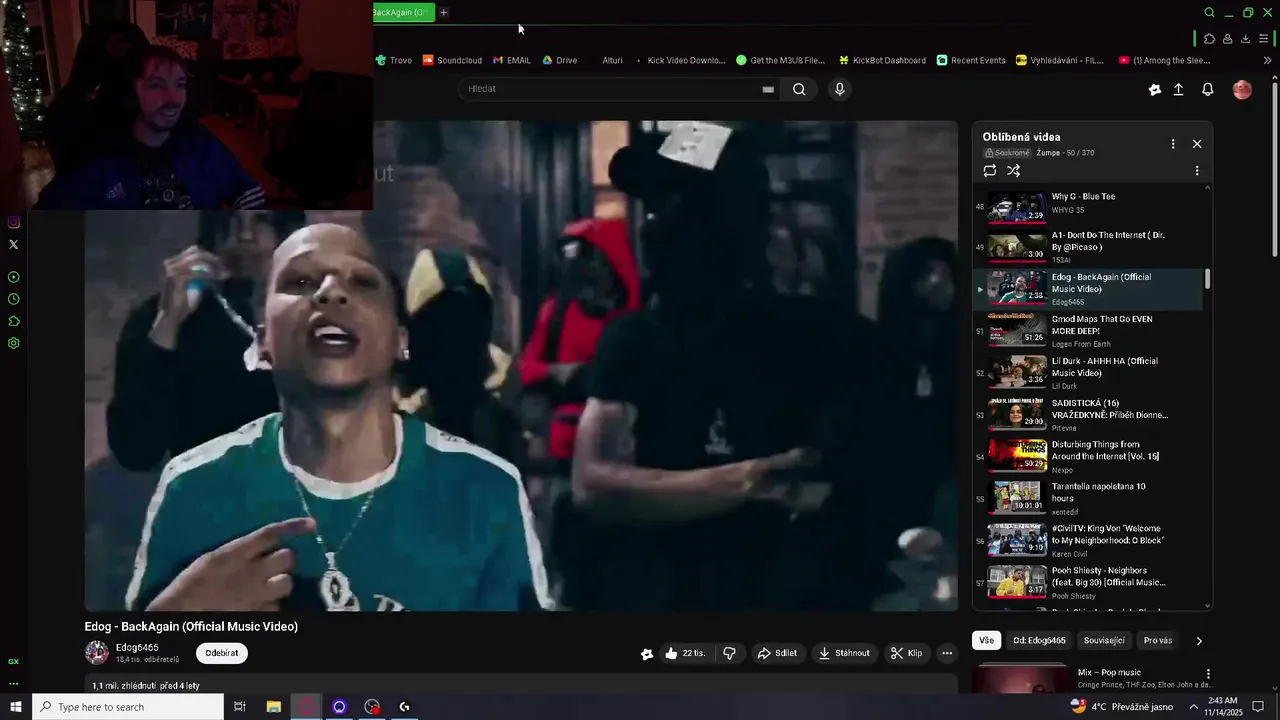Create a clip with Klip button
This screenshot has height=720, width=1280.
[907, 653]
